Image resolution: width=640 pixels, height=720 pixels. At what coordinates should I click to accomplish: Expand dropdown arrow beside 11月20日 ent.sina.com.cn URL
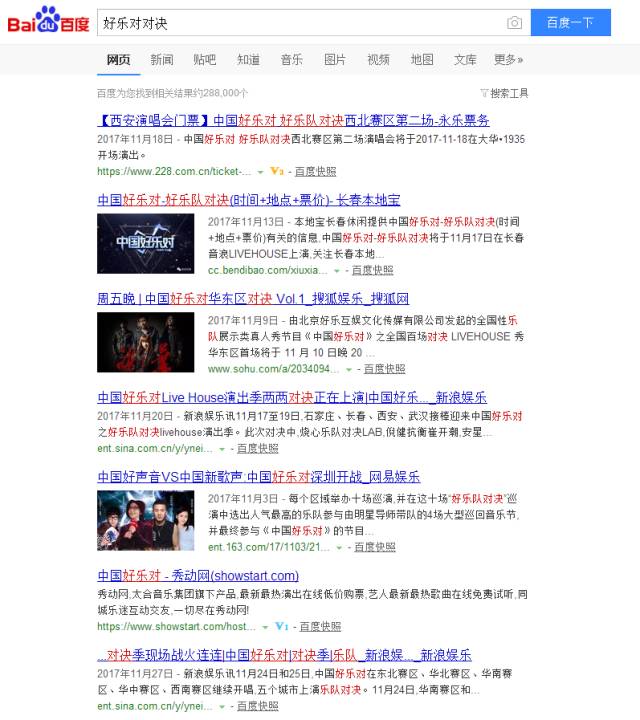click(x=222, y=449)
